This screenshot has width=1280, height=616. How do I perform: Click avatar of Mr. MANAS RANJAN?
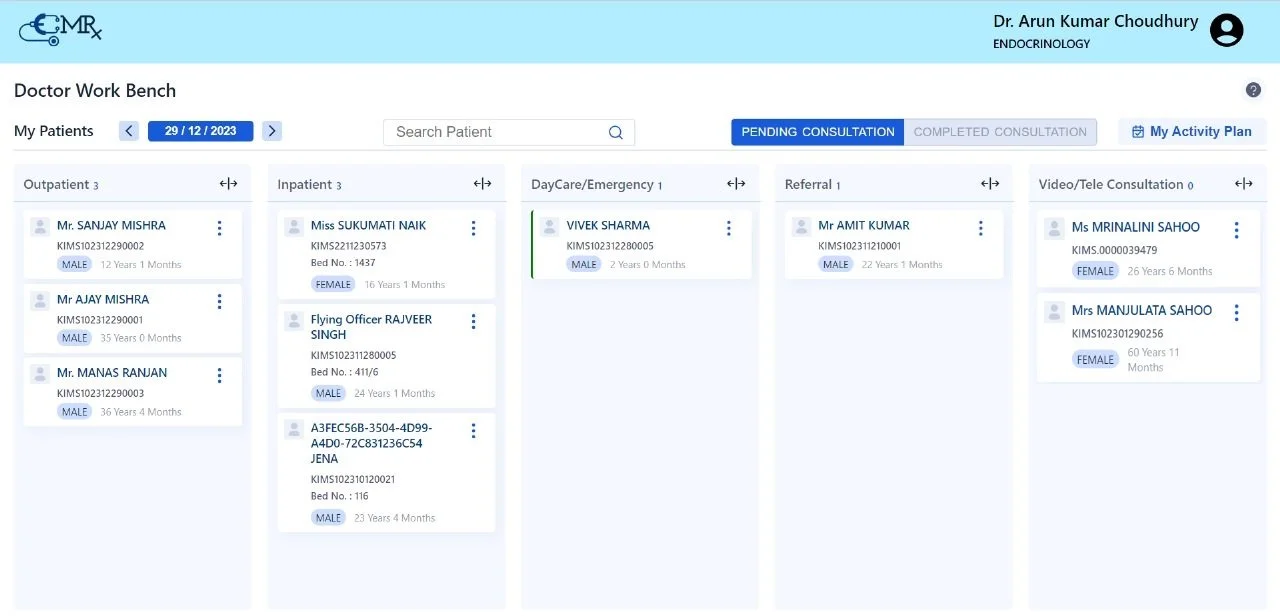(x=40, y=374)
